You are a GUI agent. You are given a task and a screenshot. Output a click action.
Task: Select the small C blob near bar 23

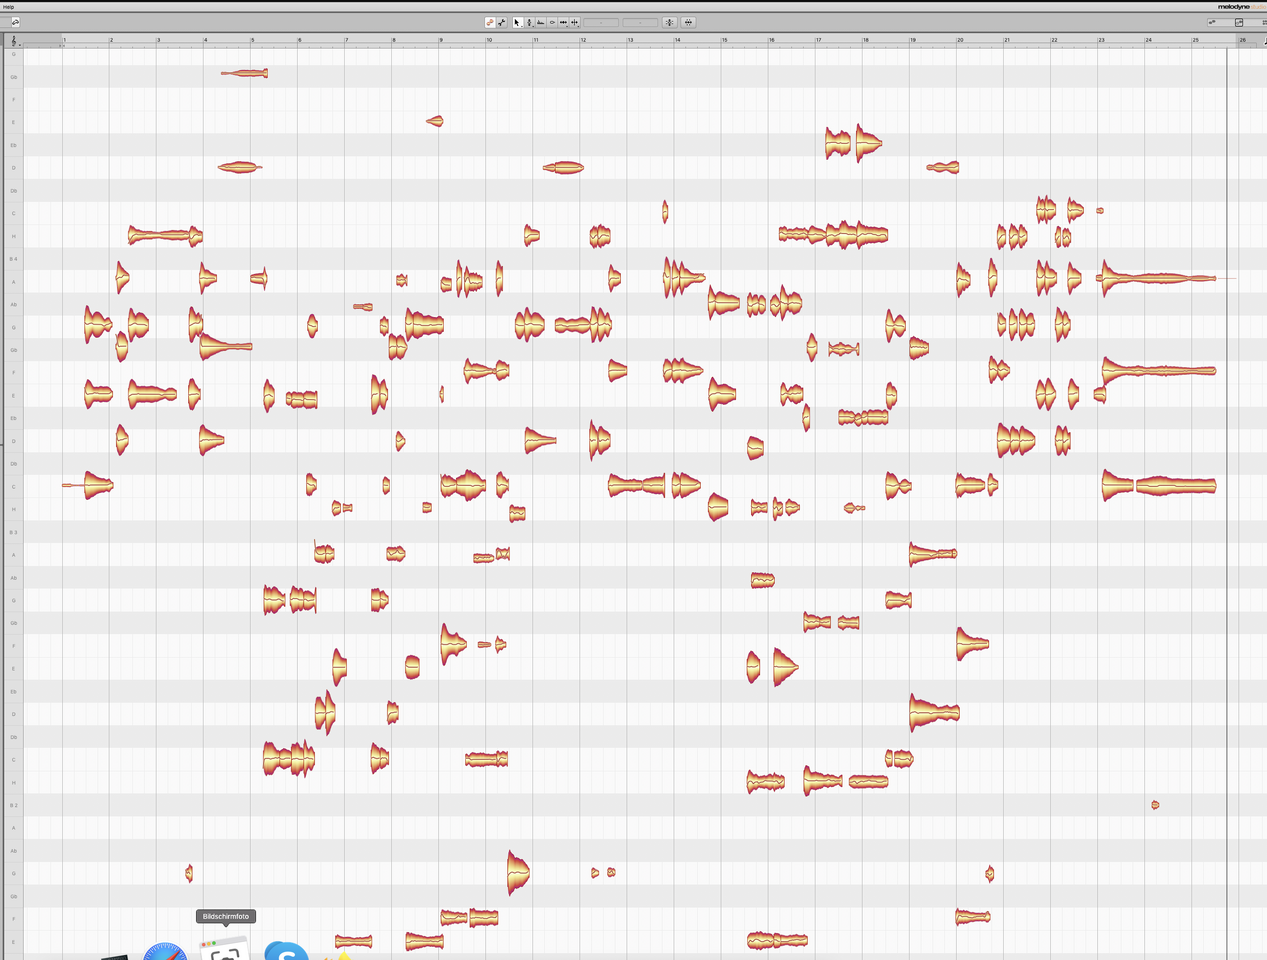tap(1100, 211)
